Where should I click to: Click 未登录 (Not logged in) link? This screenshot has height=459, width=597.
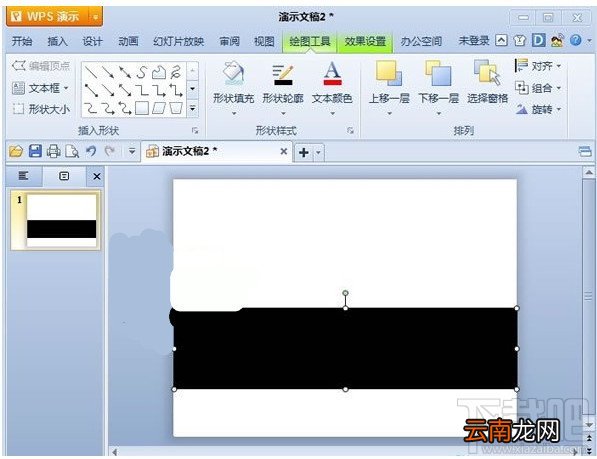tap(474, 41)
